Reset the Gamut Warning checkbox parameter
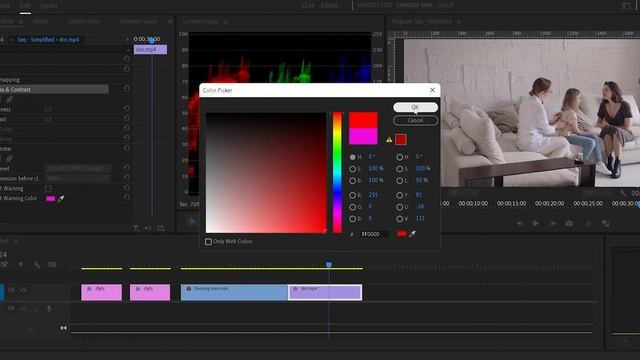 point(127,188)
